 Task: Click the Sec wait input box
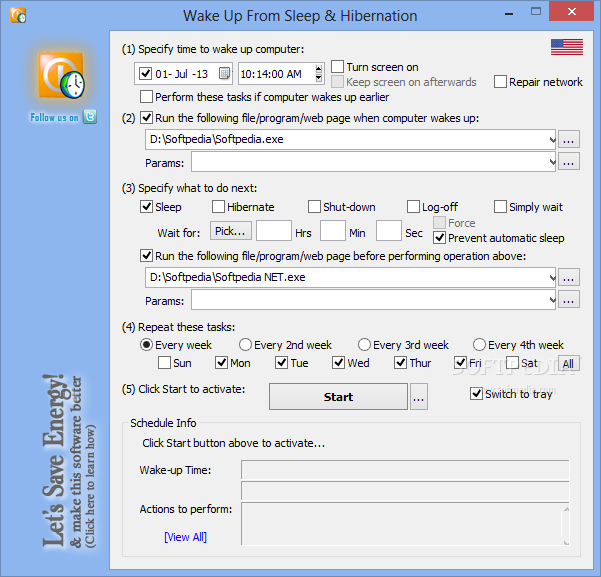(389, 230)
